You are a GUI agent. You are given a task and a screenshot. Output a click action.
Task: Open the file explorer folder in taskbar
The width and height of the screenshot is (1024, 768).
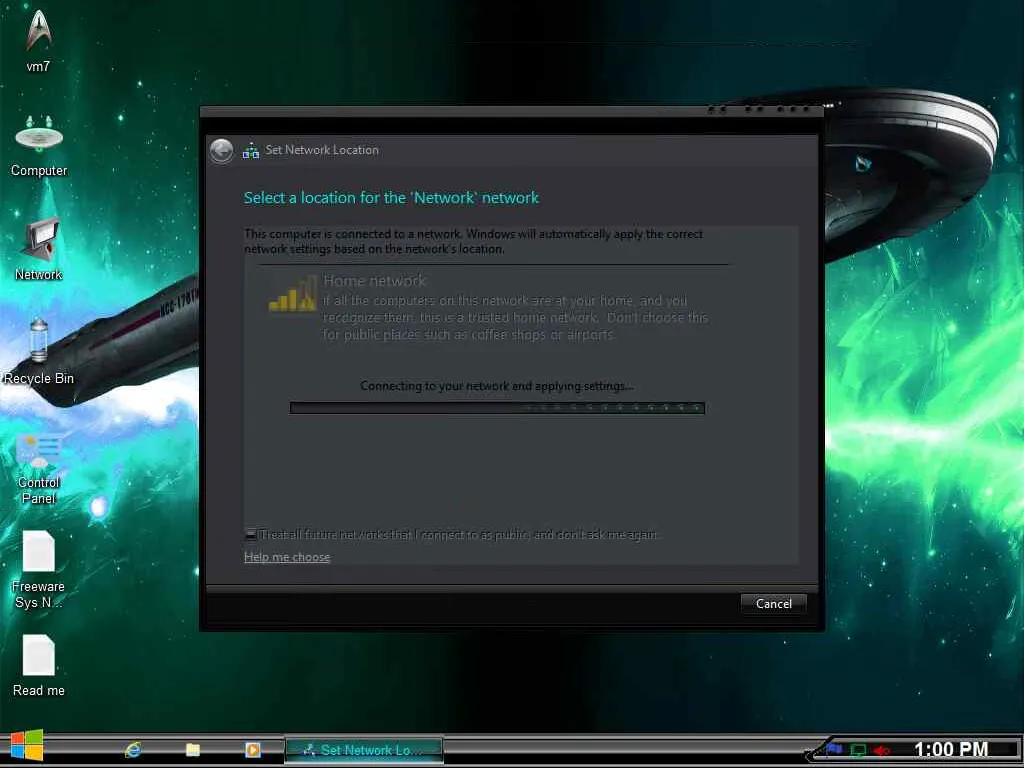coord(193,750)
